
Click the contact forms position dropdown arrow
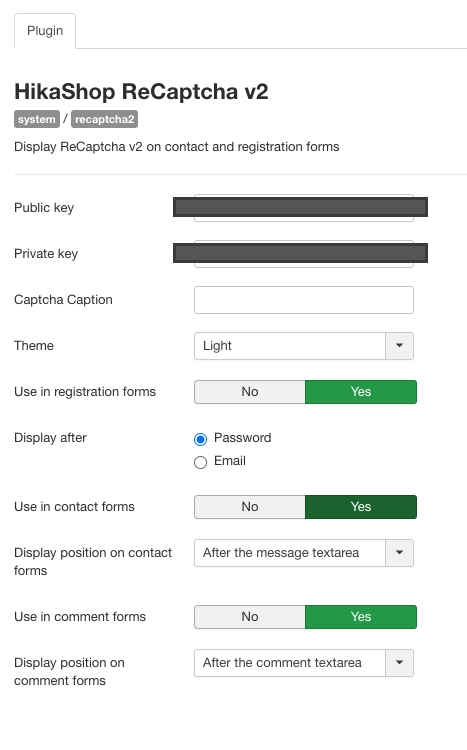(x=400, y=553)
